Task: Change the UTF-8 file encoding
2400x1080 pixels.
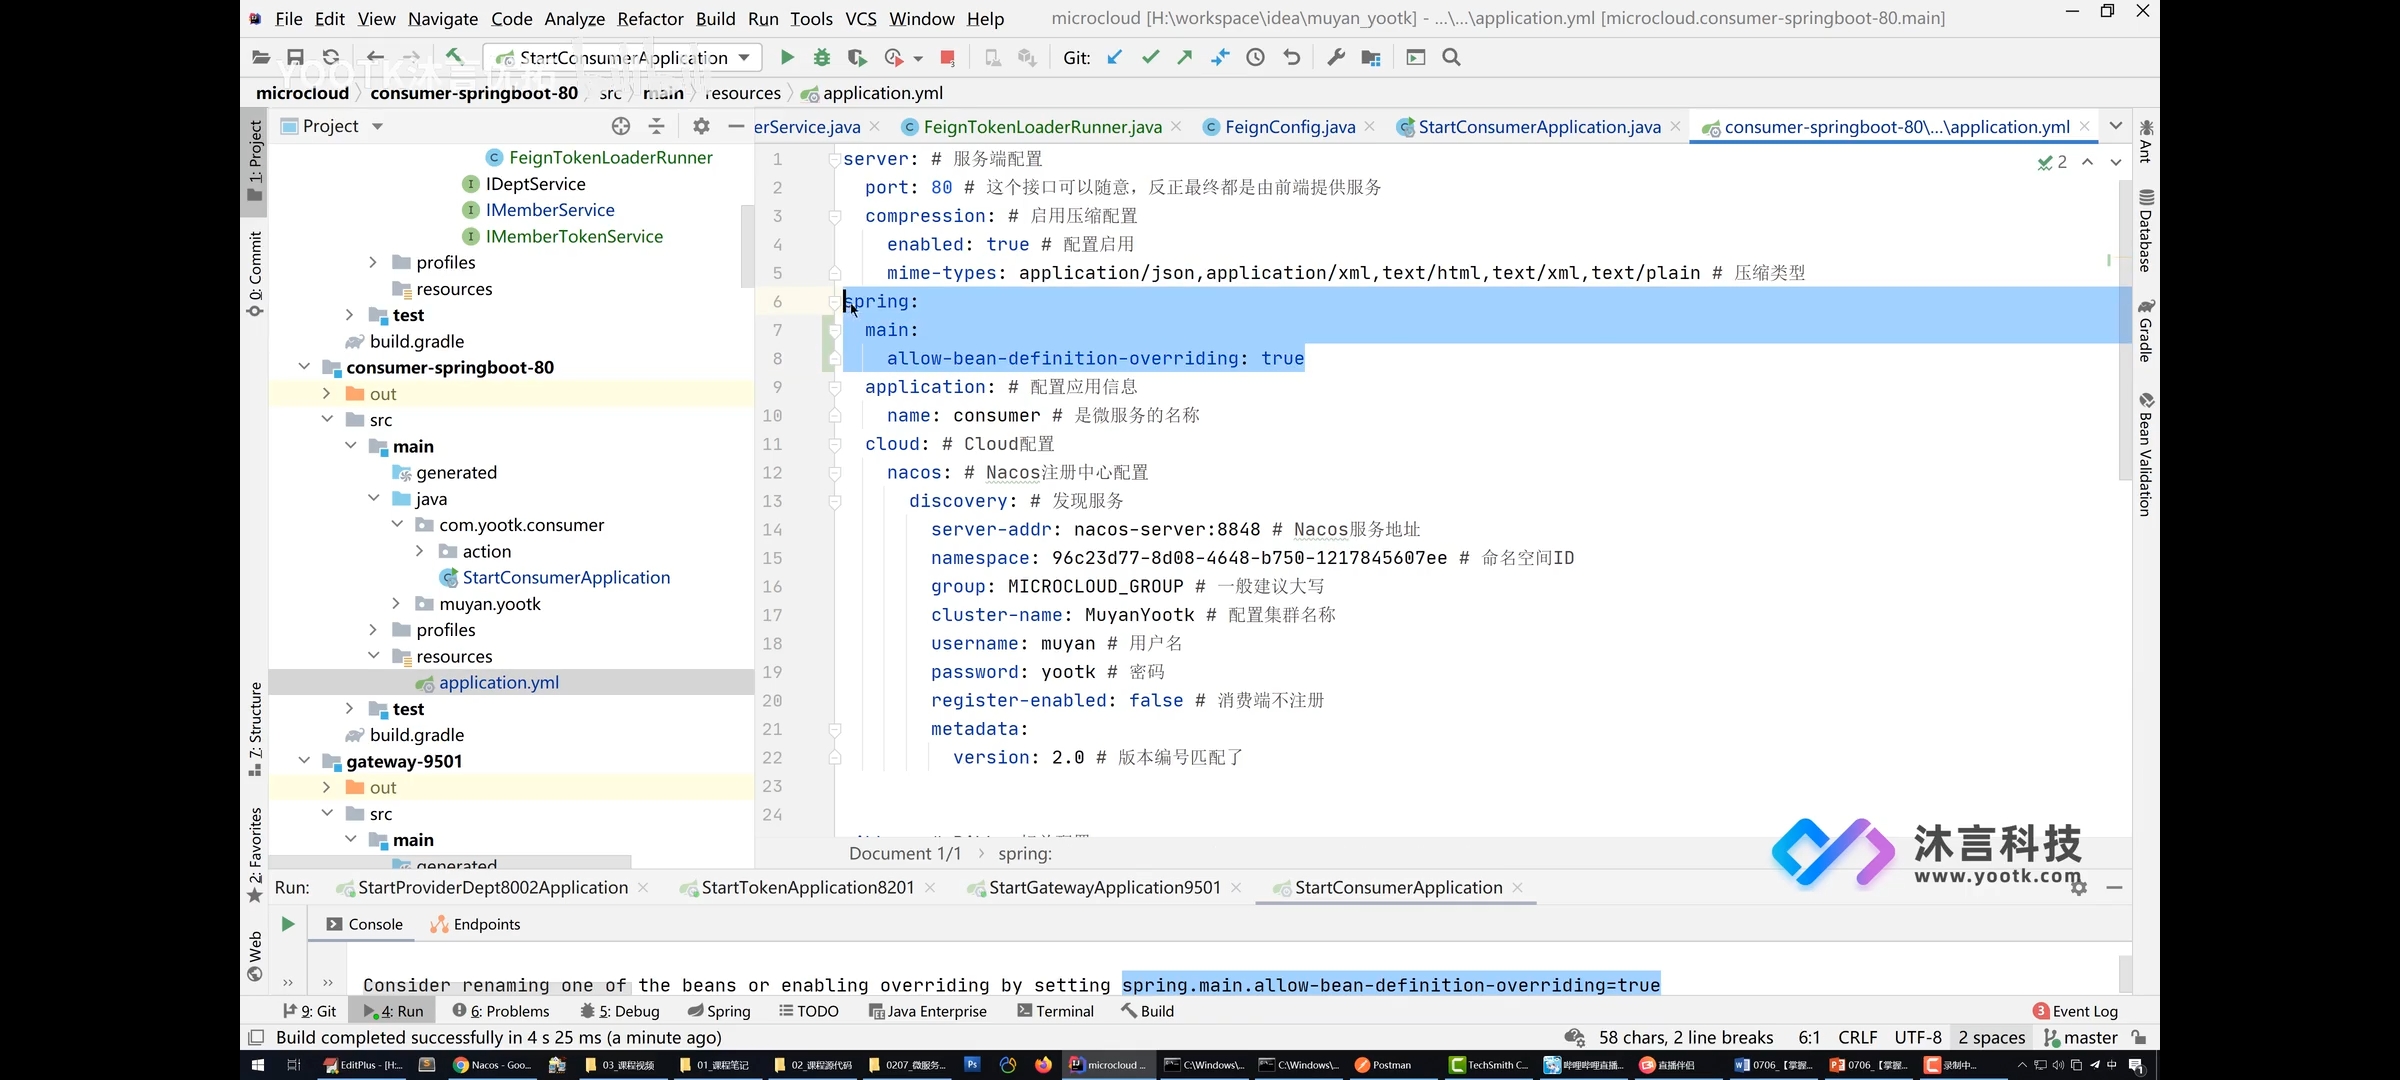Action: pyautogui.click(x=1917, y=1038)
